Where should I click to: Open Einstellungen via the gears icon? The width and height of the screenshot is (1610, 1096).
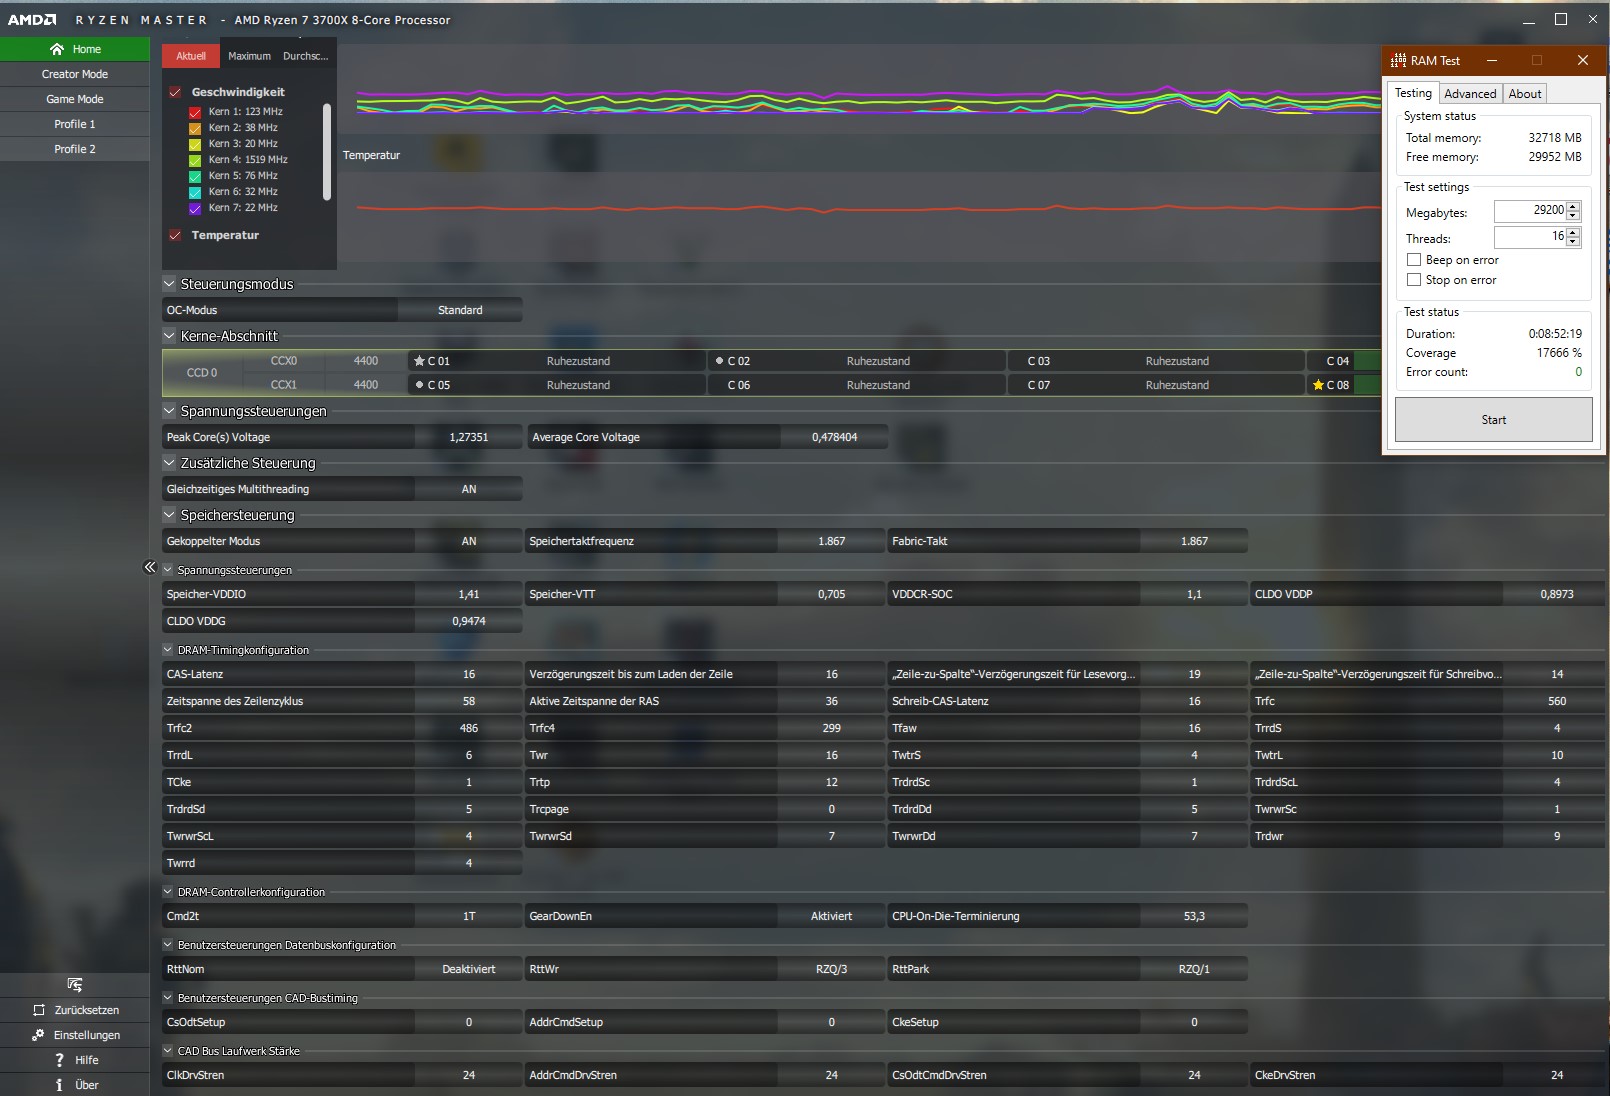39,1035
